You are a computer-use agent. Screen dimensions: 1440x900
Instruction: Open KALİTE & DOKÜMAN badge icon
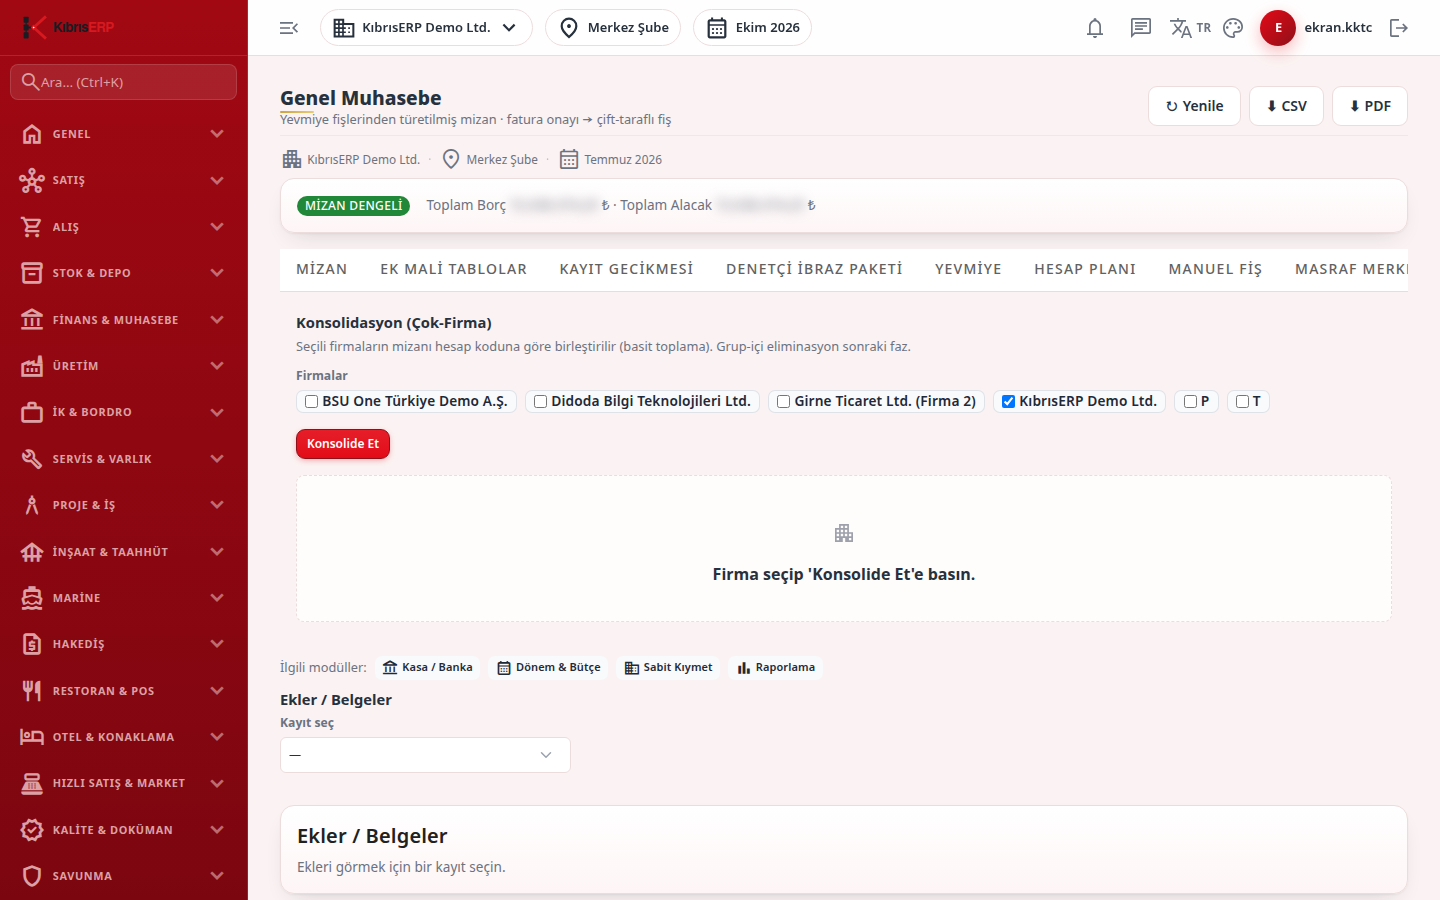tap(32, 830)
